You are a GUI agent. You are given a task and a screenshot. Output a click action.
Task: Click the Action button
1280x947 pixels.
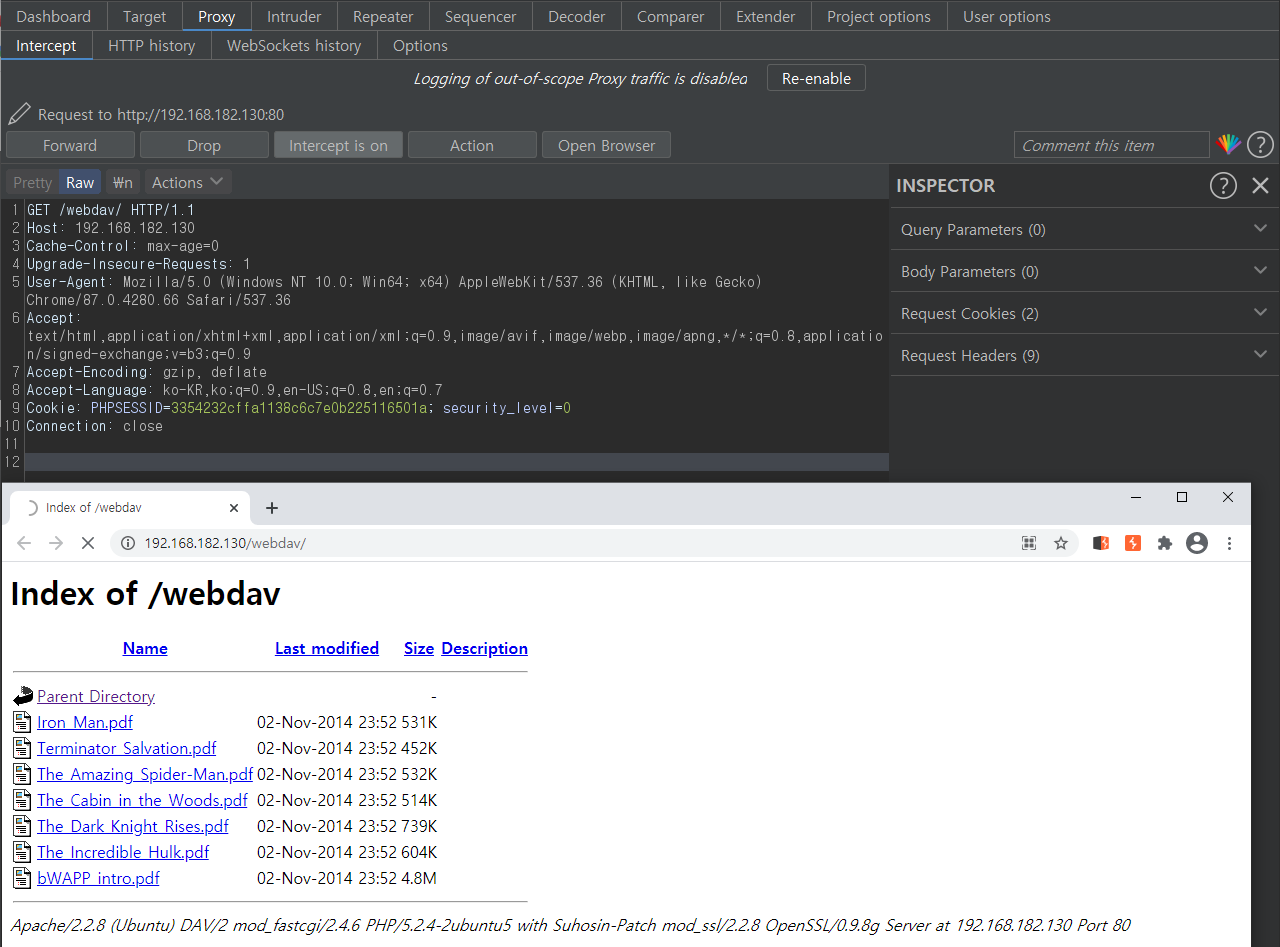tap(472, 145)
